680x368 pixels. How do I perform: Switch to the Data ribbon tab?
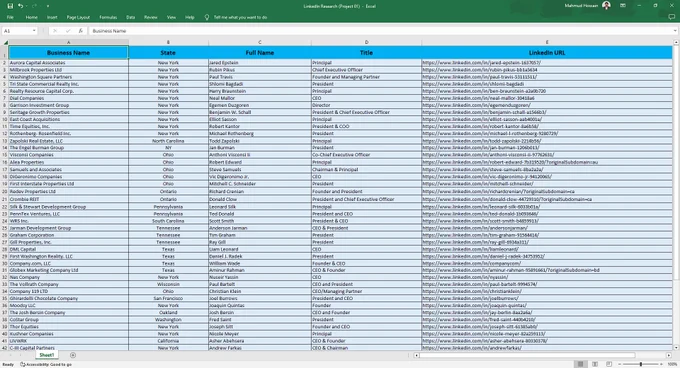pos(131,17)
